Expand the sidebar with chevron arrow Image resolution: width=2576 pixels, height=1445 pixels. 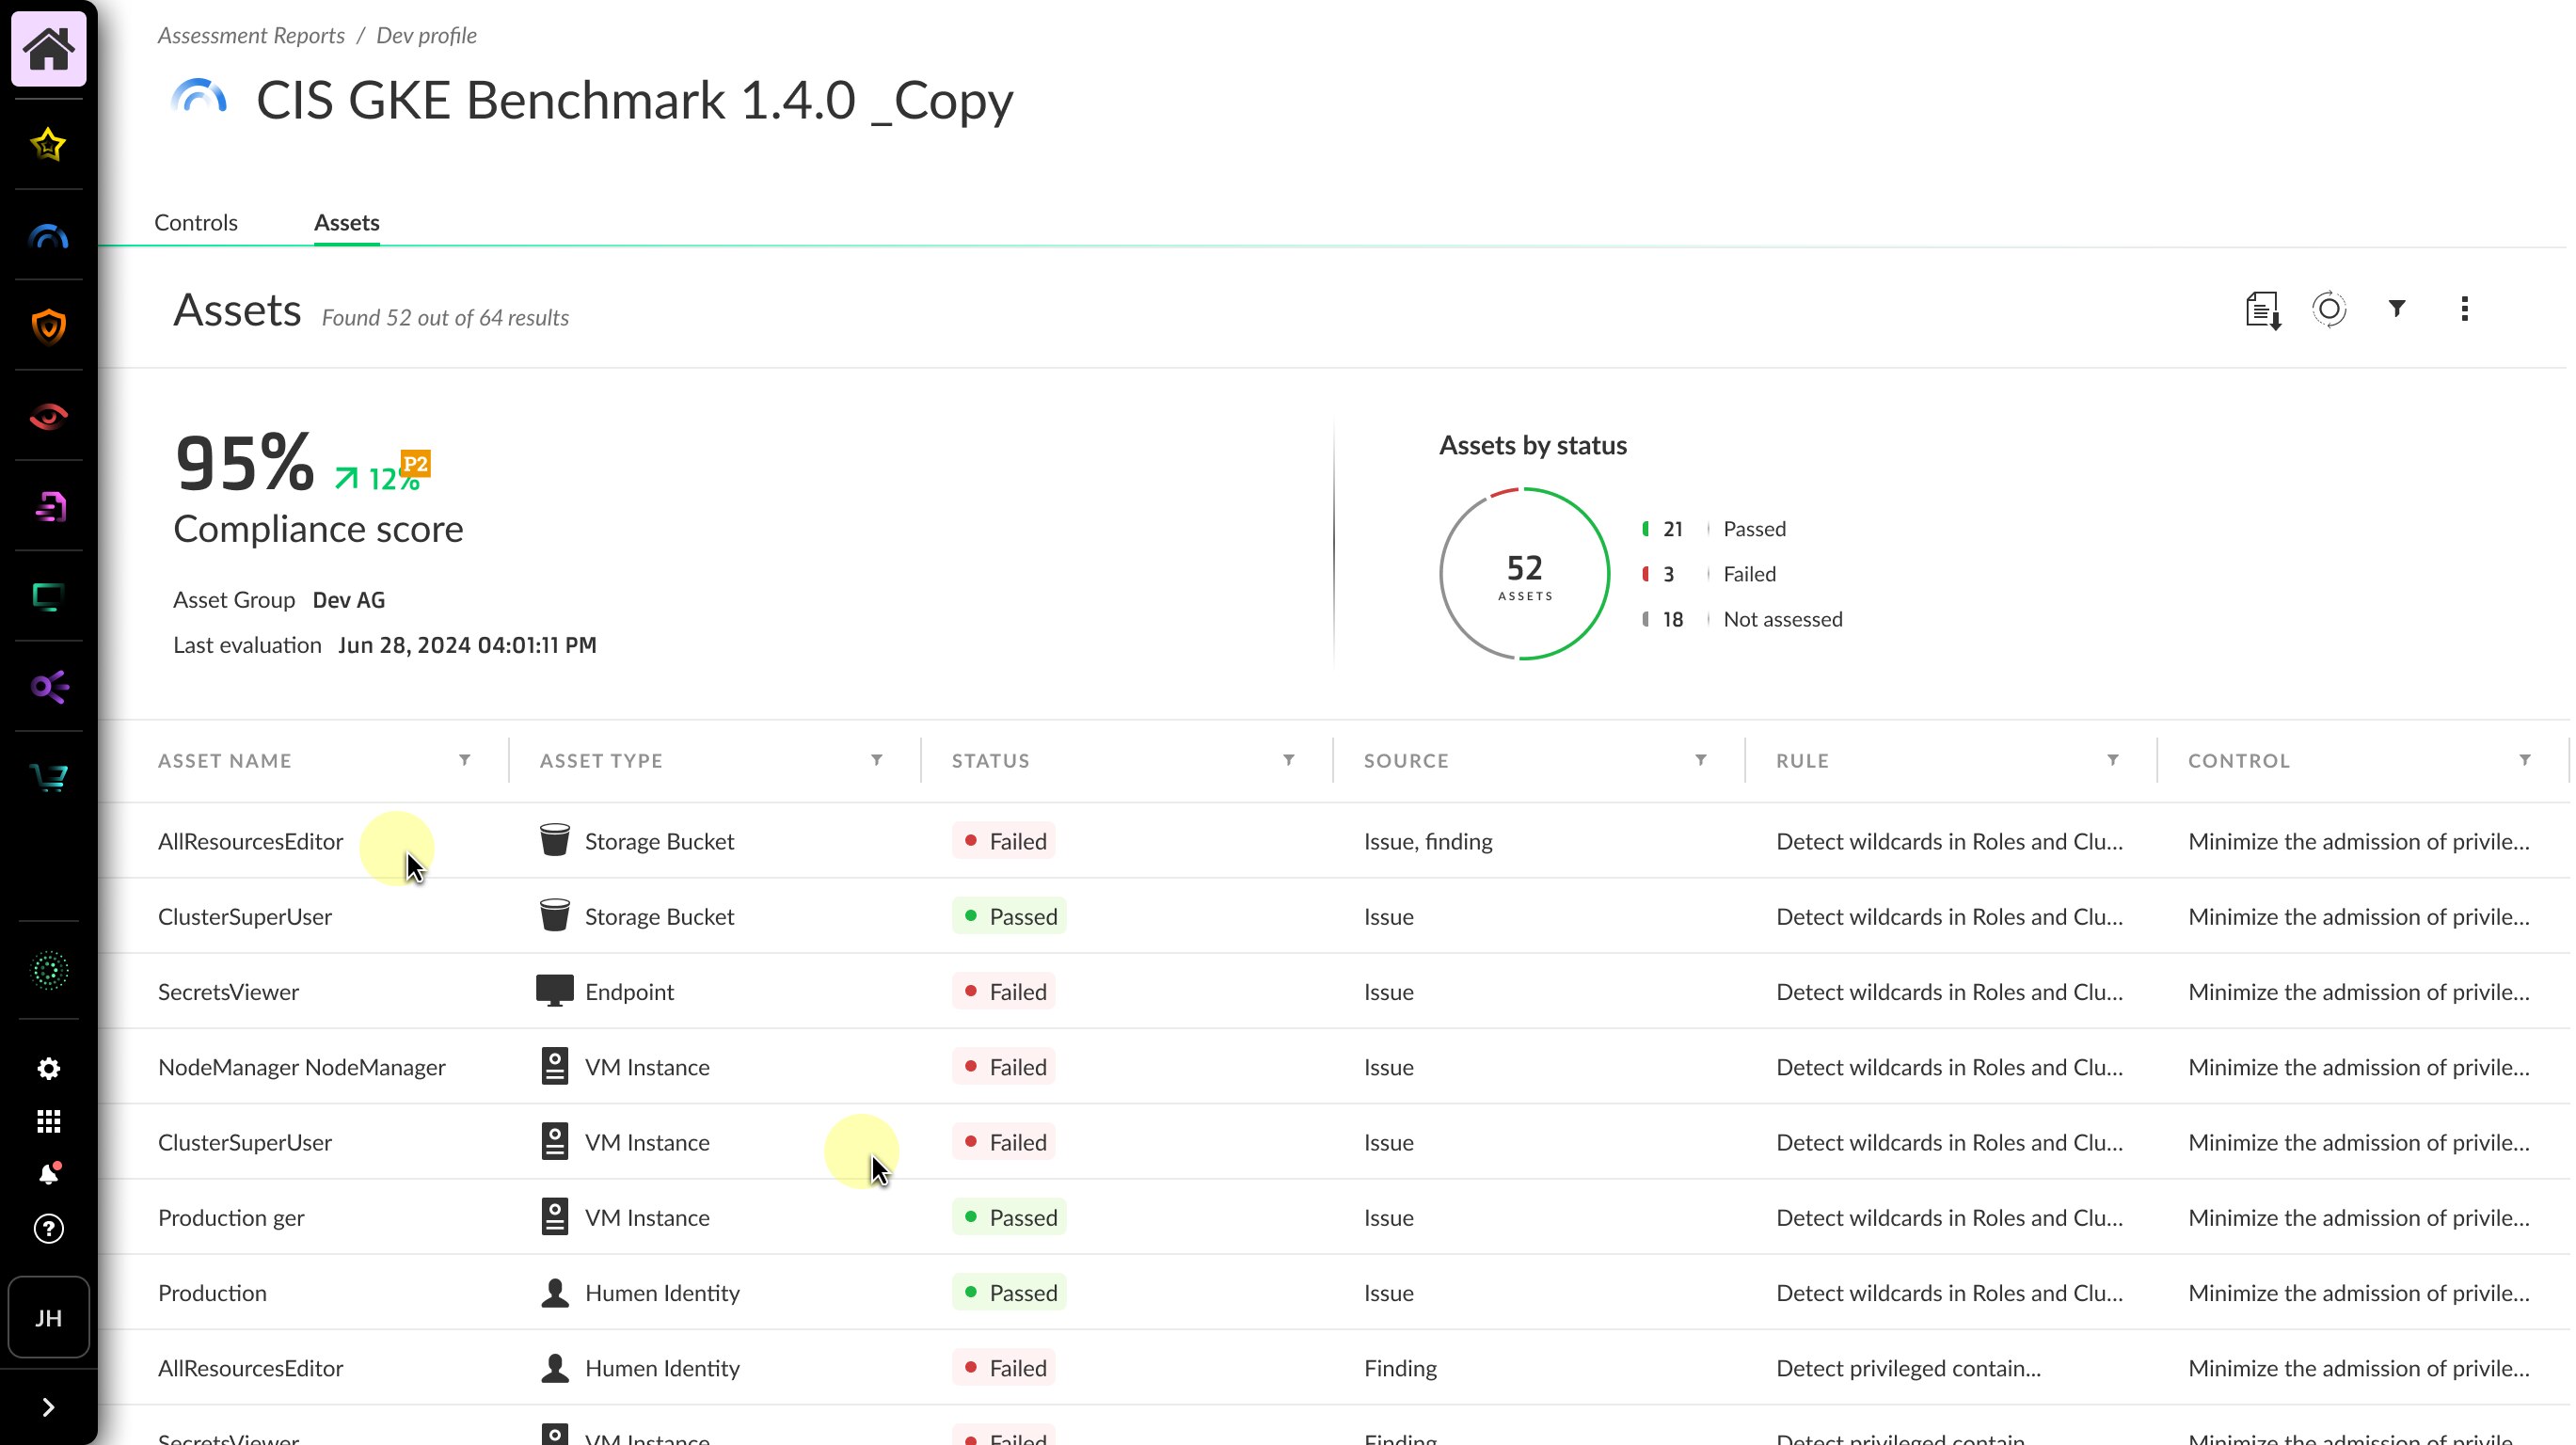[48, 1407]
